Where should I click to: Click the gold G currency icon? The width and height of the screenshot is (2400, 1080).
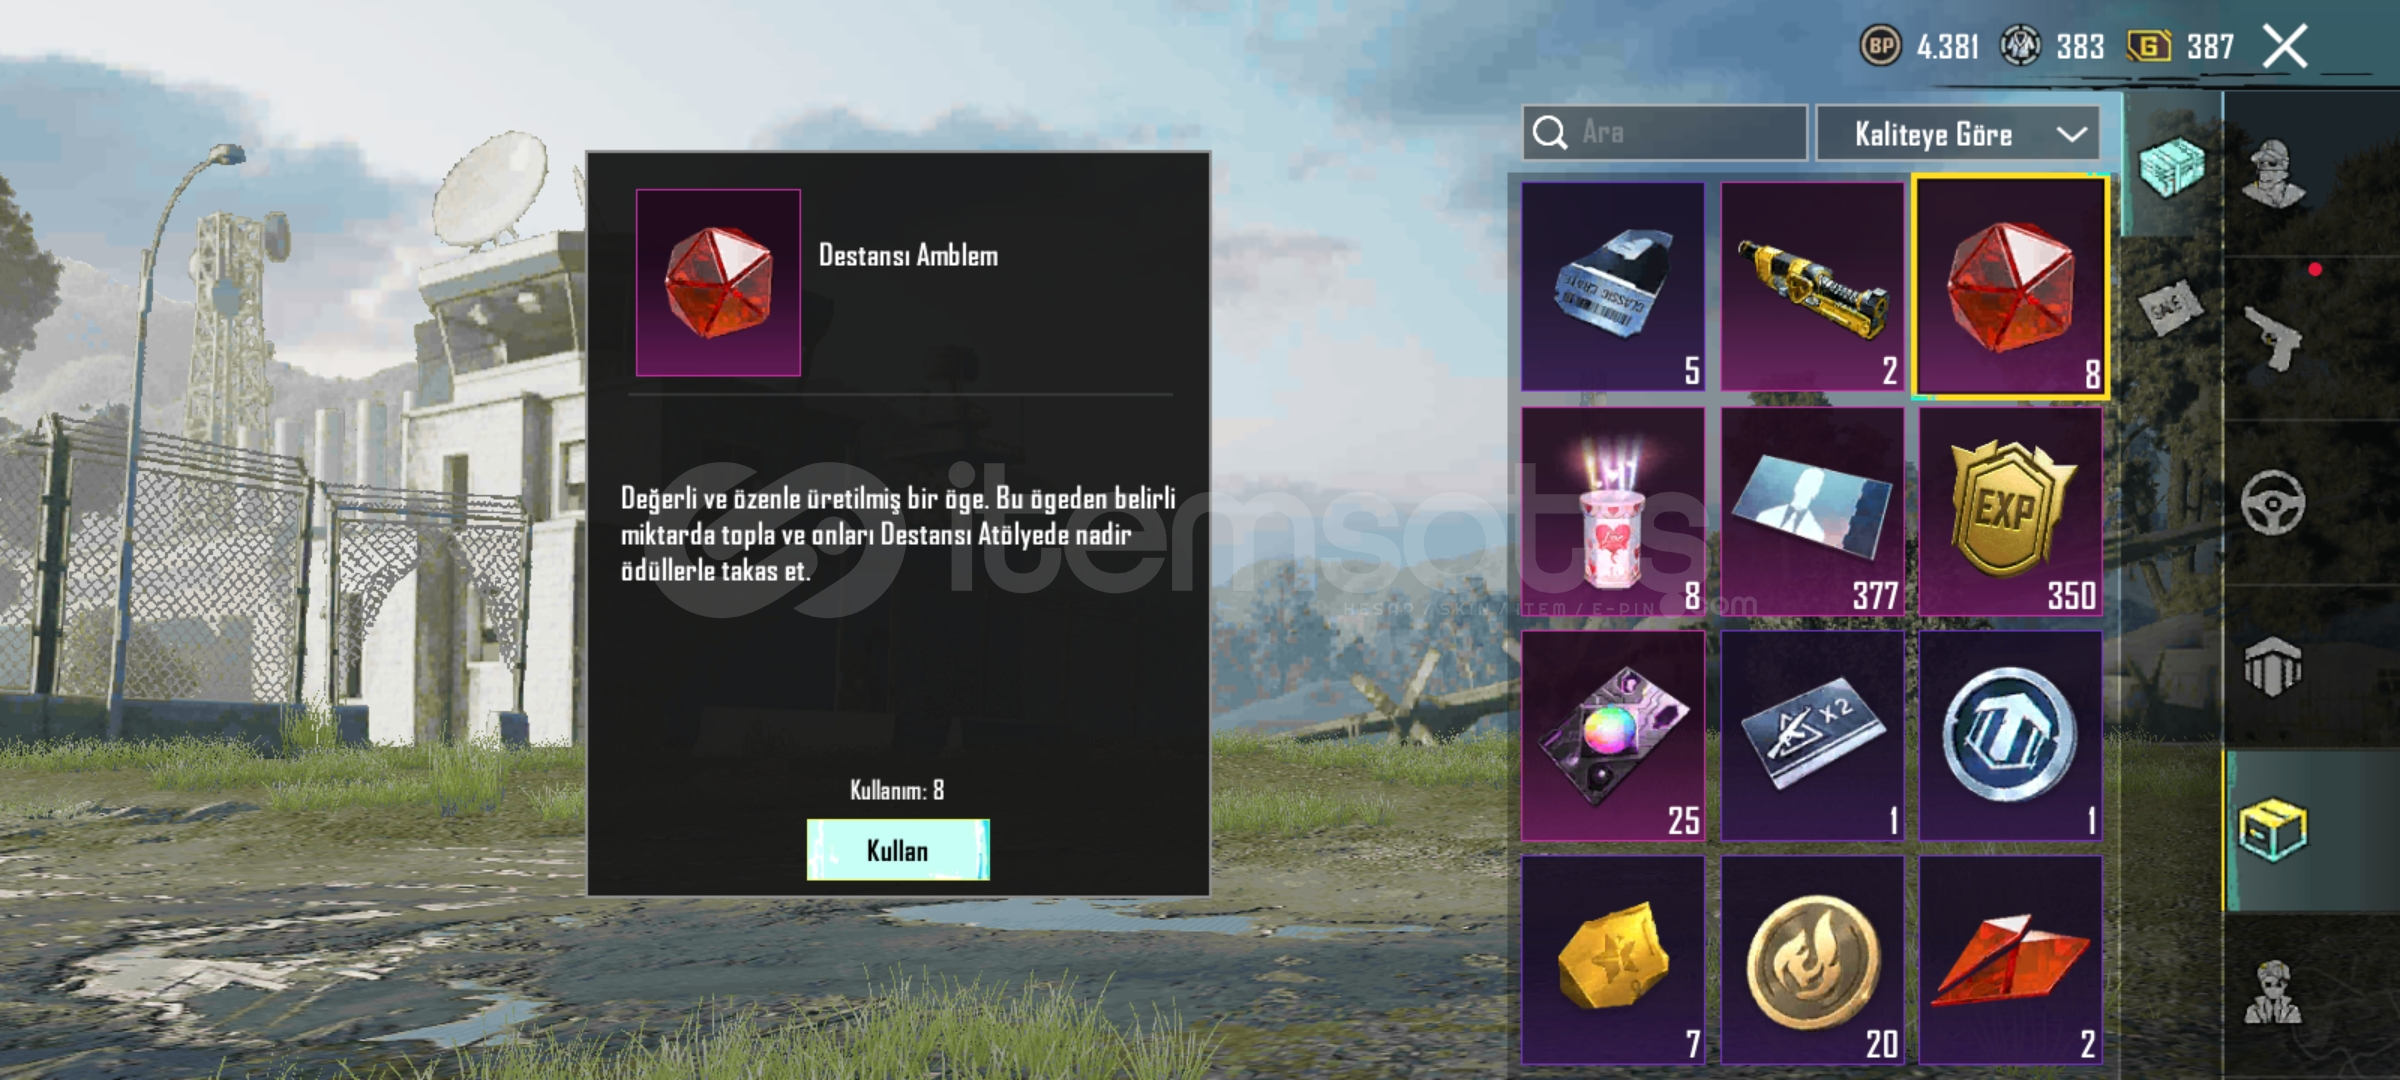2149,46
